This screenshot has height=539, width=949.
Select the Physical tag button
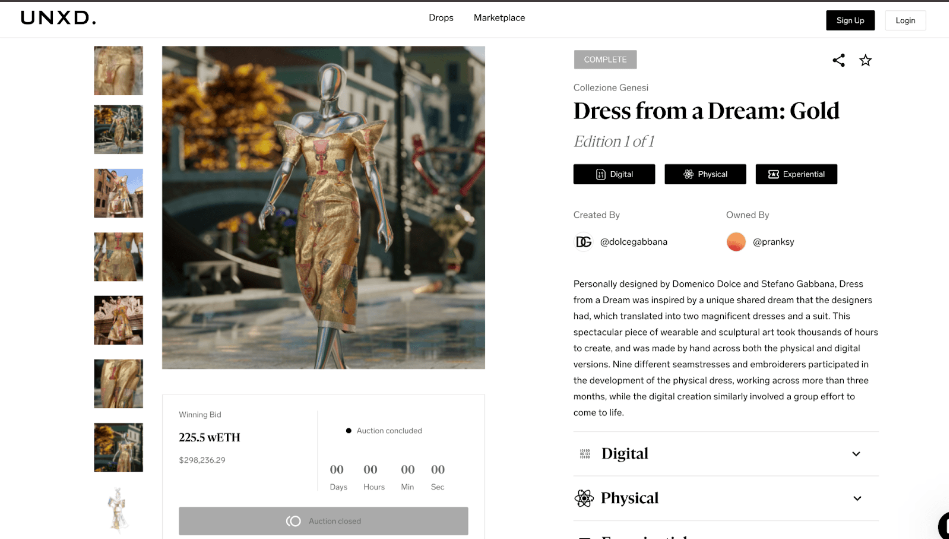point(705,174)
